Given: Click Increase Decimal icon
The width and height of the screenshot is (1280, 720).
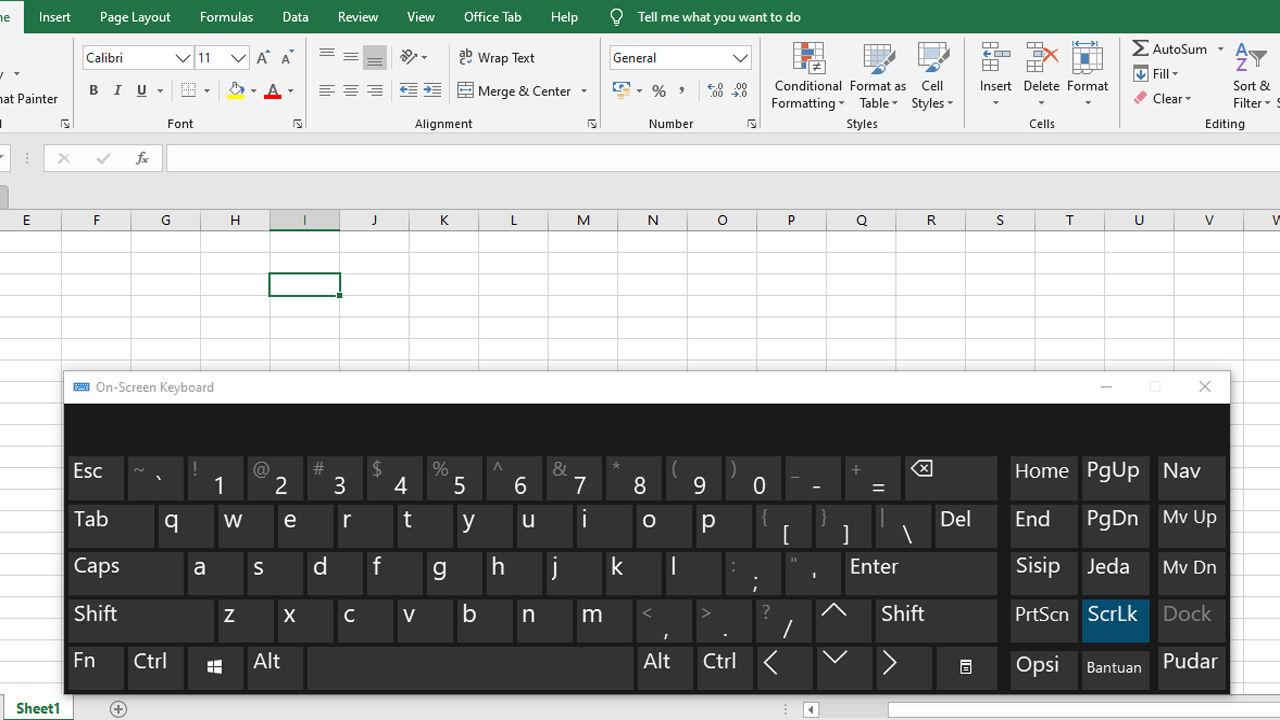Looking at the screenshot, I should [715, 91].
